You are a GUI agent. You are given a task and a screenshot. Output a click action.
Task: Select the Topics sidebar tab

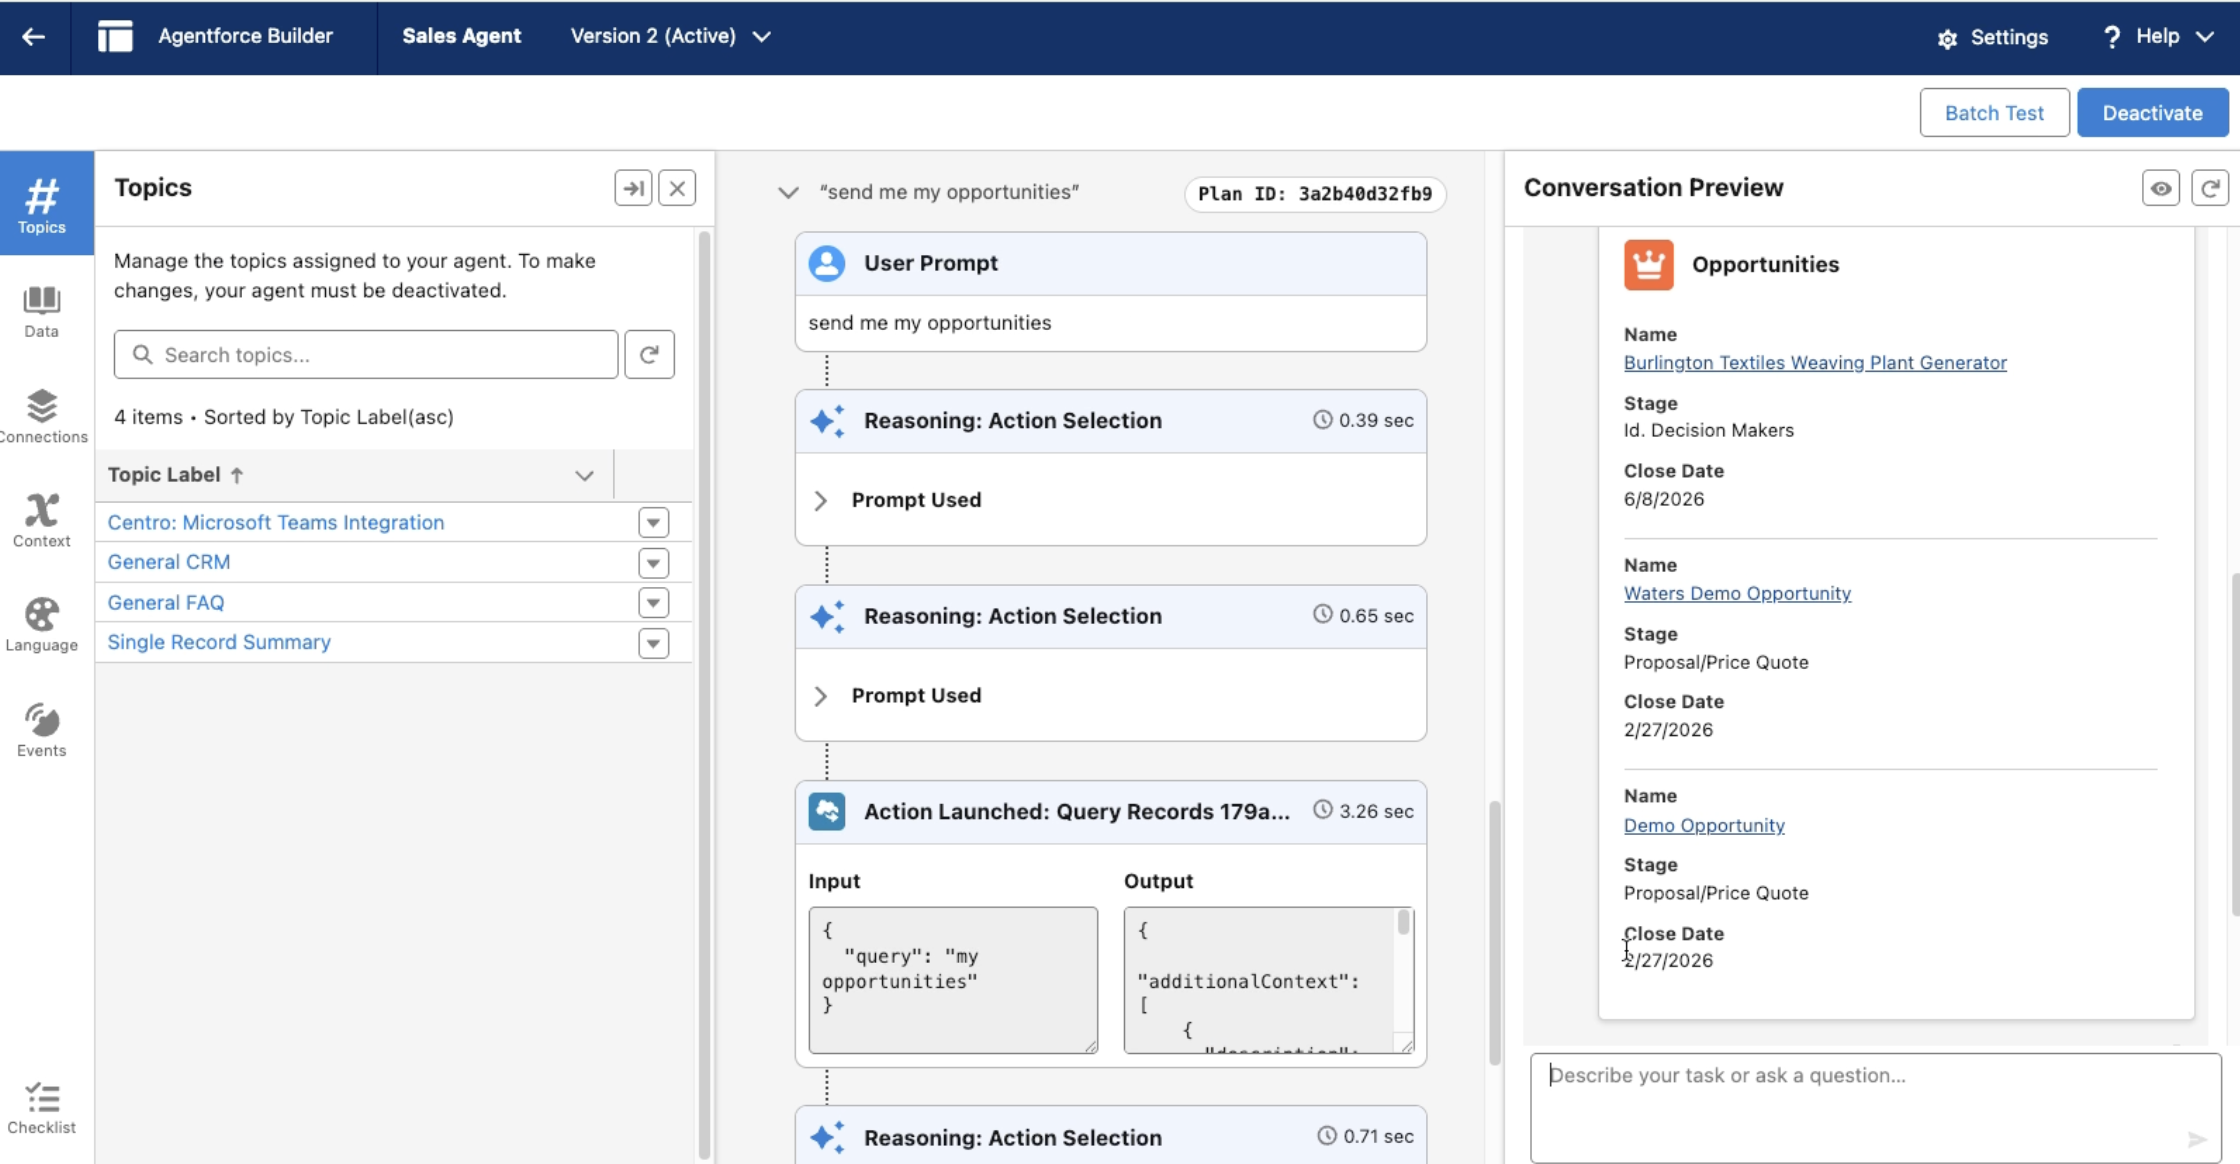coord(42,204)
